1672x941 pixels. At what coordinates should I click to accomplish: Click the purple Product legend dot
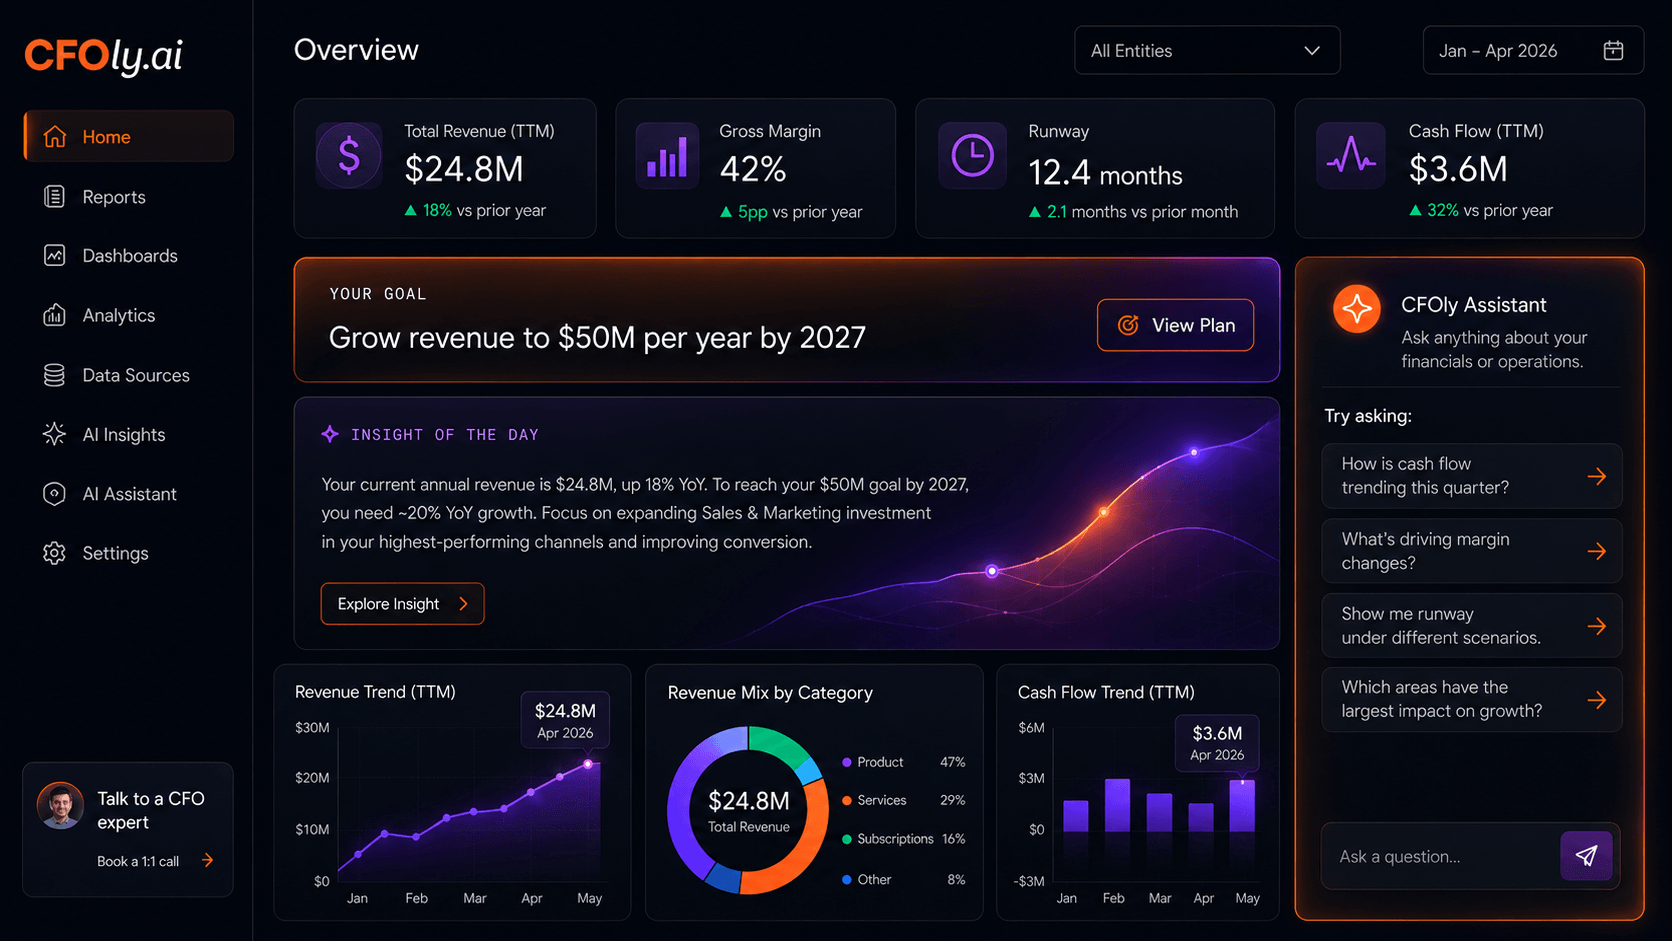847,762
